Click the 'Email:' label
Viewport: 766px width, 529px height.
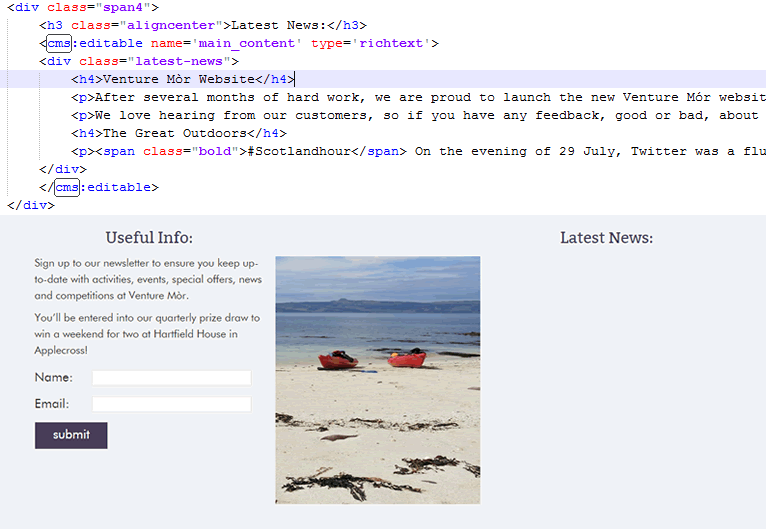point(52,404)
